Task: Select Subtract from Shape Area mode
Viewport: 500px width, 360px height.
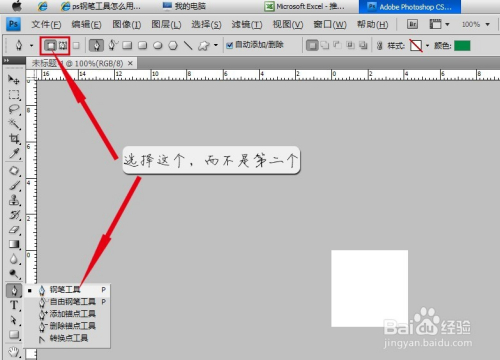Action: [x=337, y=45]
